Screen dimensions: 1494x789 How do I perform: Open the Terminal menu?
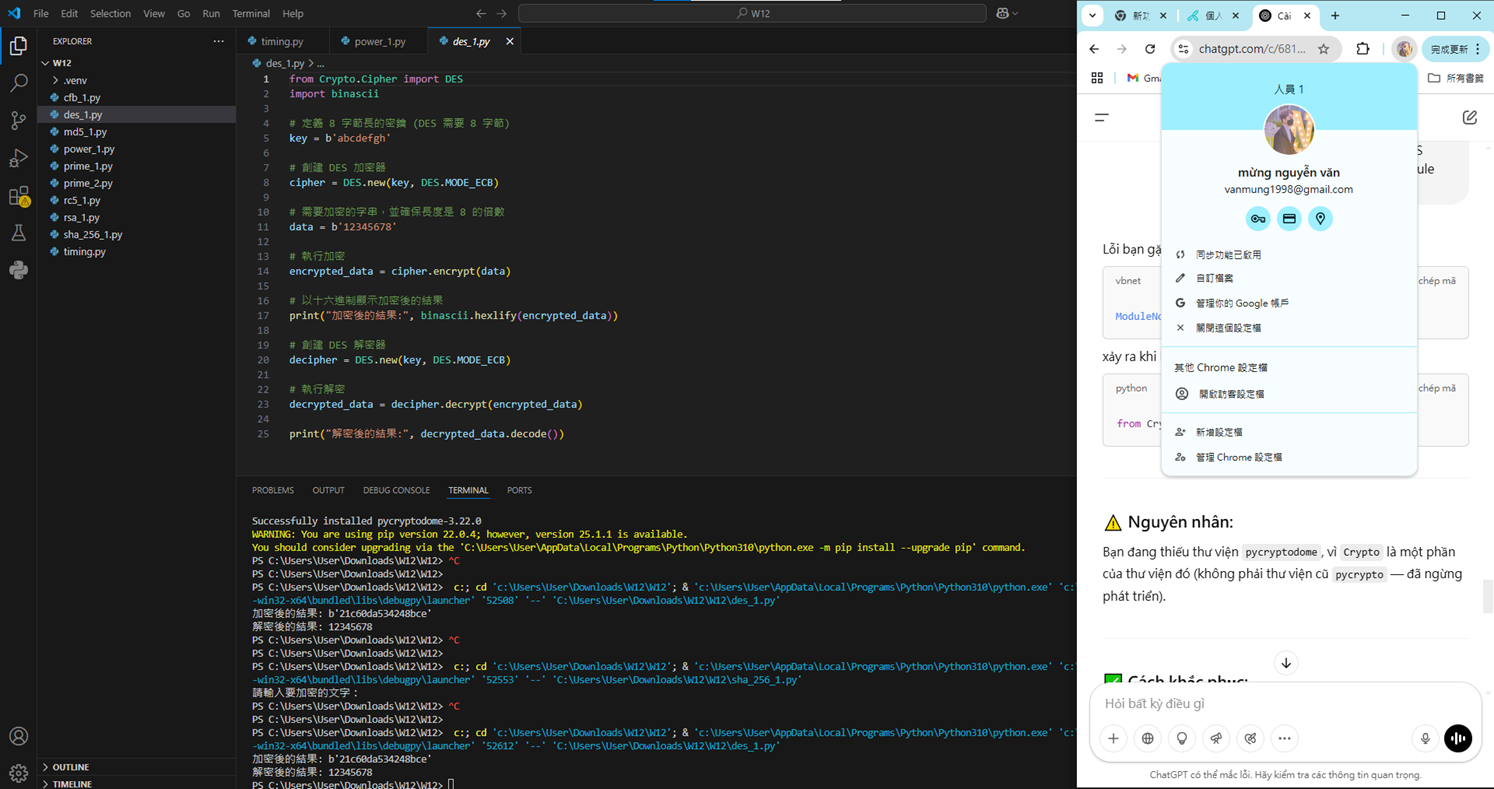[x=250, y=14]
